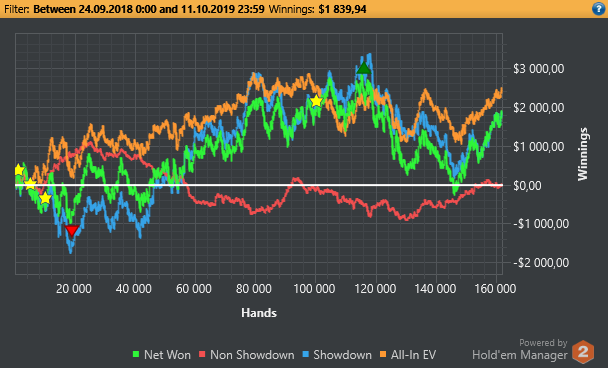Click the $3 000,00 axis label
The image size is (608, 368).
[x=539, y=69]
